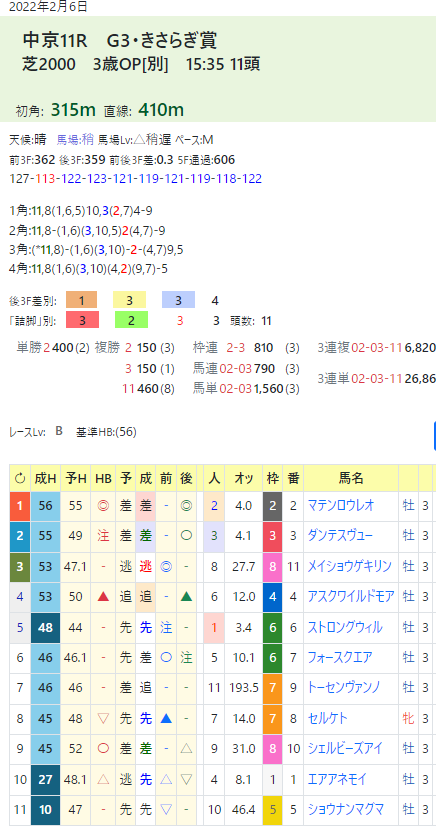Click the 4角 corner passing order
The width and height of the screenshot is (436, 834).
tap(89, 269)
